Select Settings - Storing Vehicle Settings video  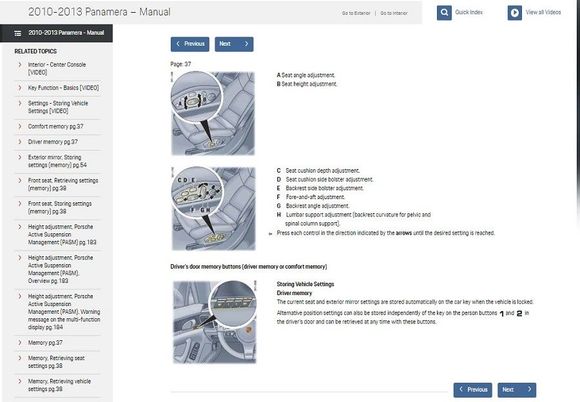(x=58, y=107)
